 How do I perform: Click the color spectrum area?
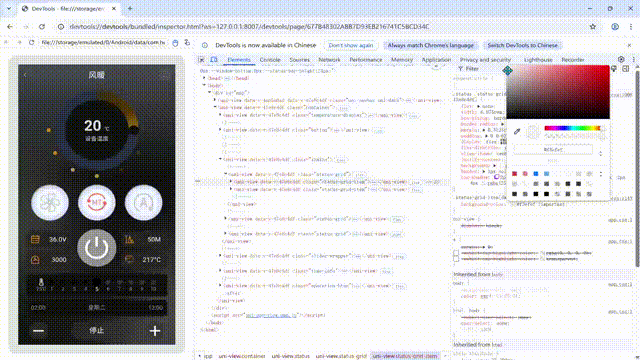(x=558, y=92)
